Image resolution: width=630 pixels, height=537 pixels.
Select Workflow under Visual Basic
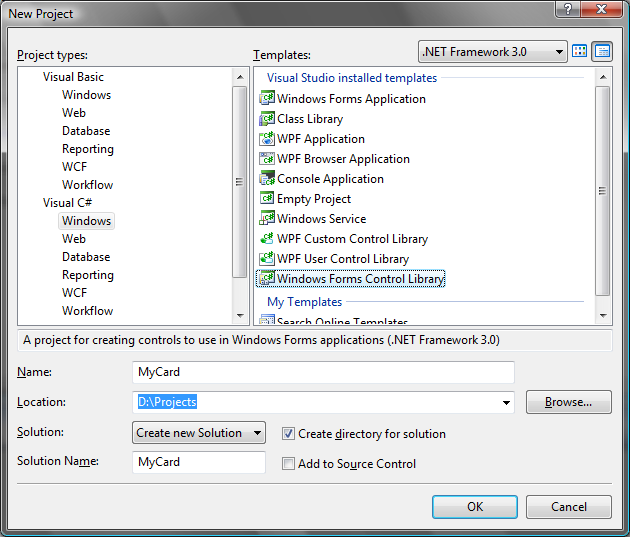(87, 185)
